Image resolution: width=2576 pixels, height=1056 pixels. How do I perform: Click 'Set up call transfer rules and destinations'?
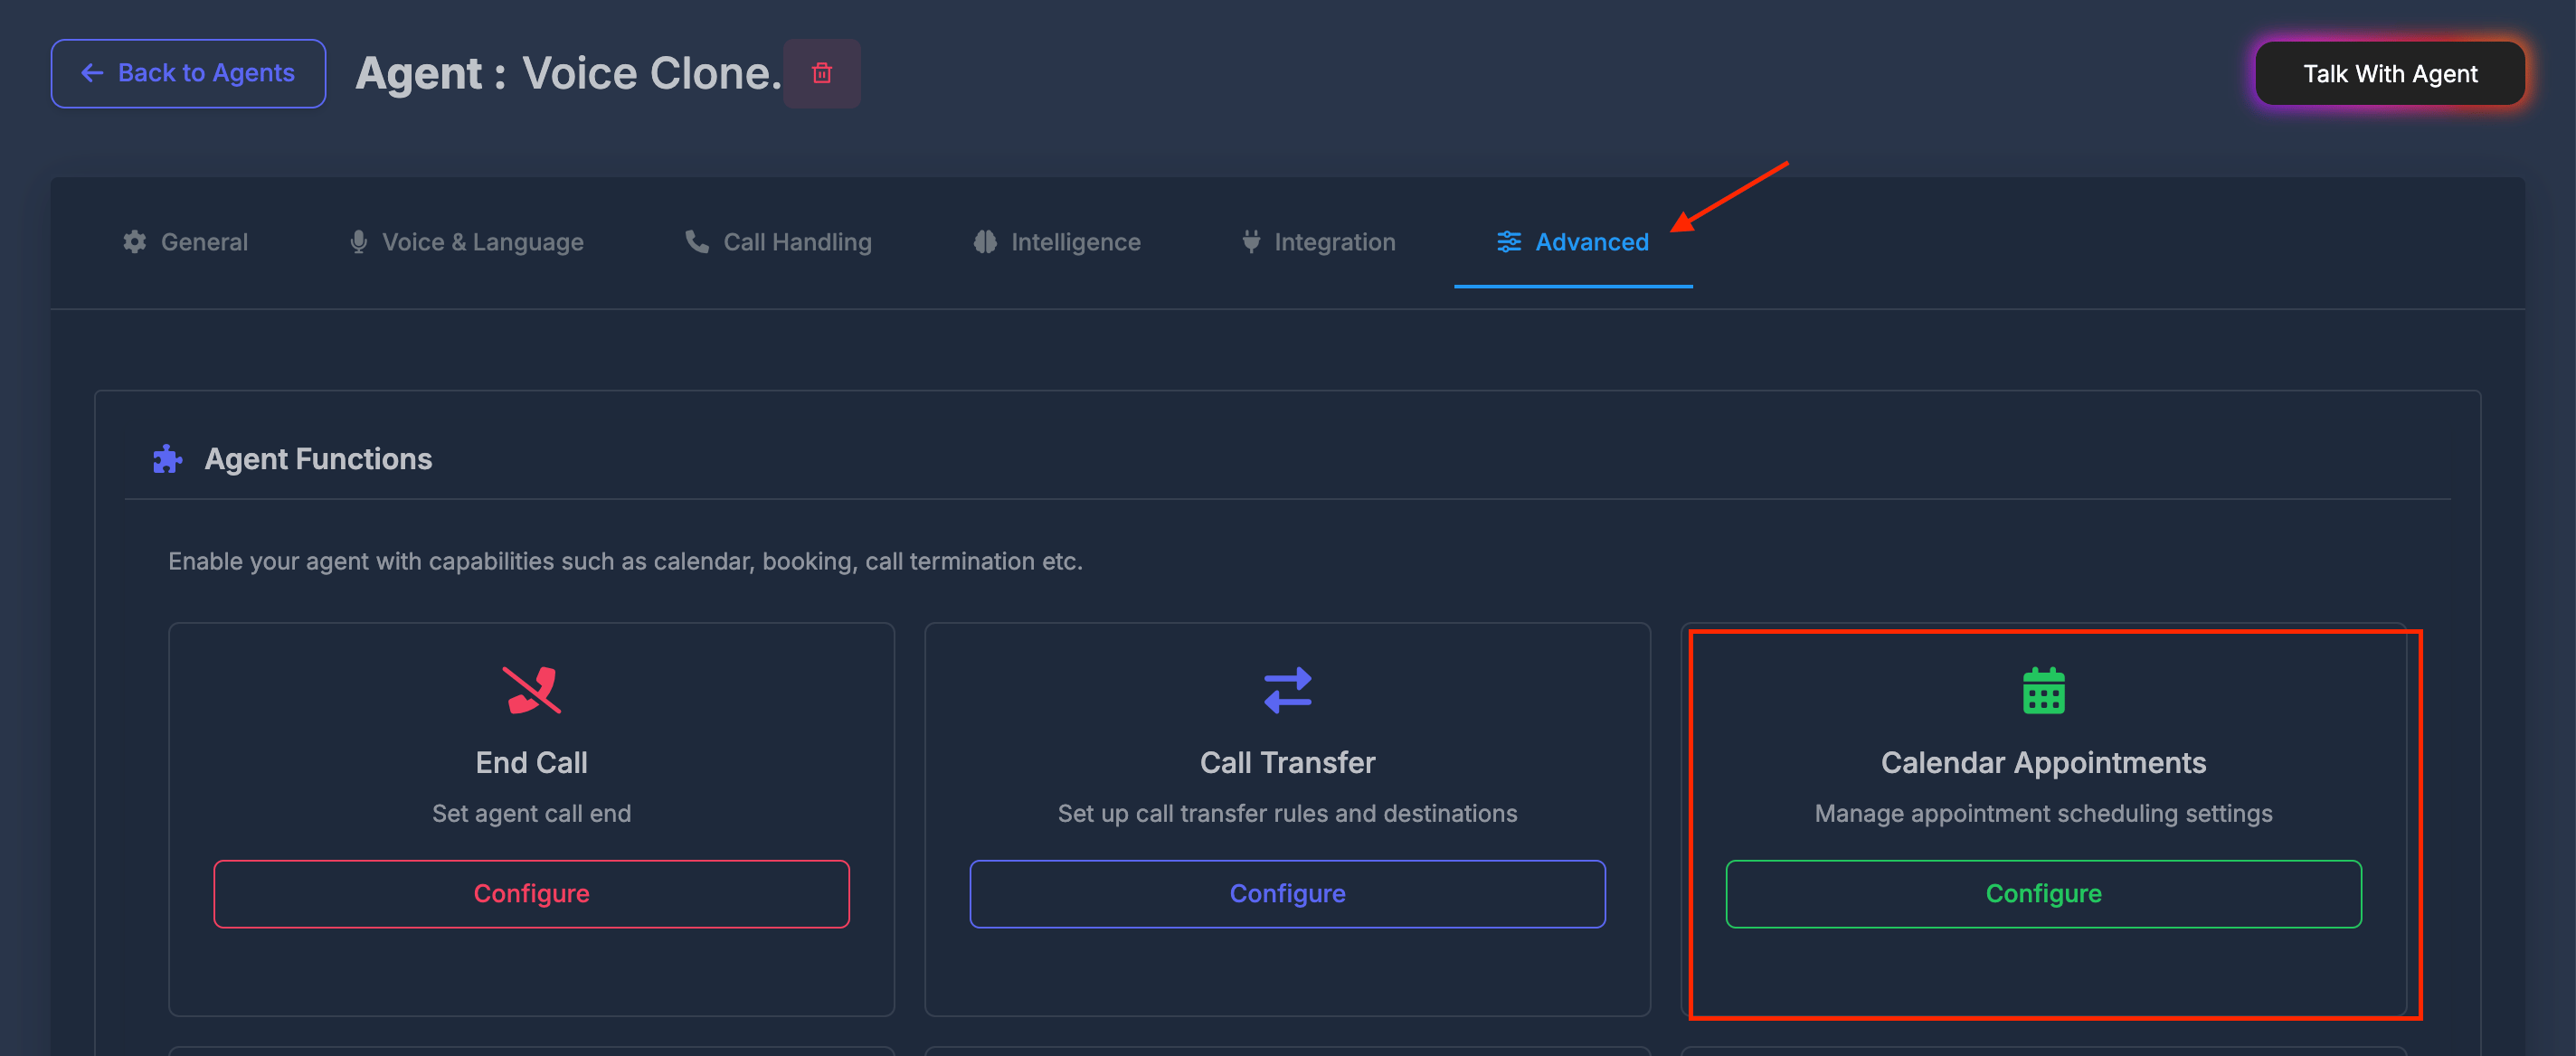pyautogui.click(x=1288, y=814)
